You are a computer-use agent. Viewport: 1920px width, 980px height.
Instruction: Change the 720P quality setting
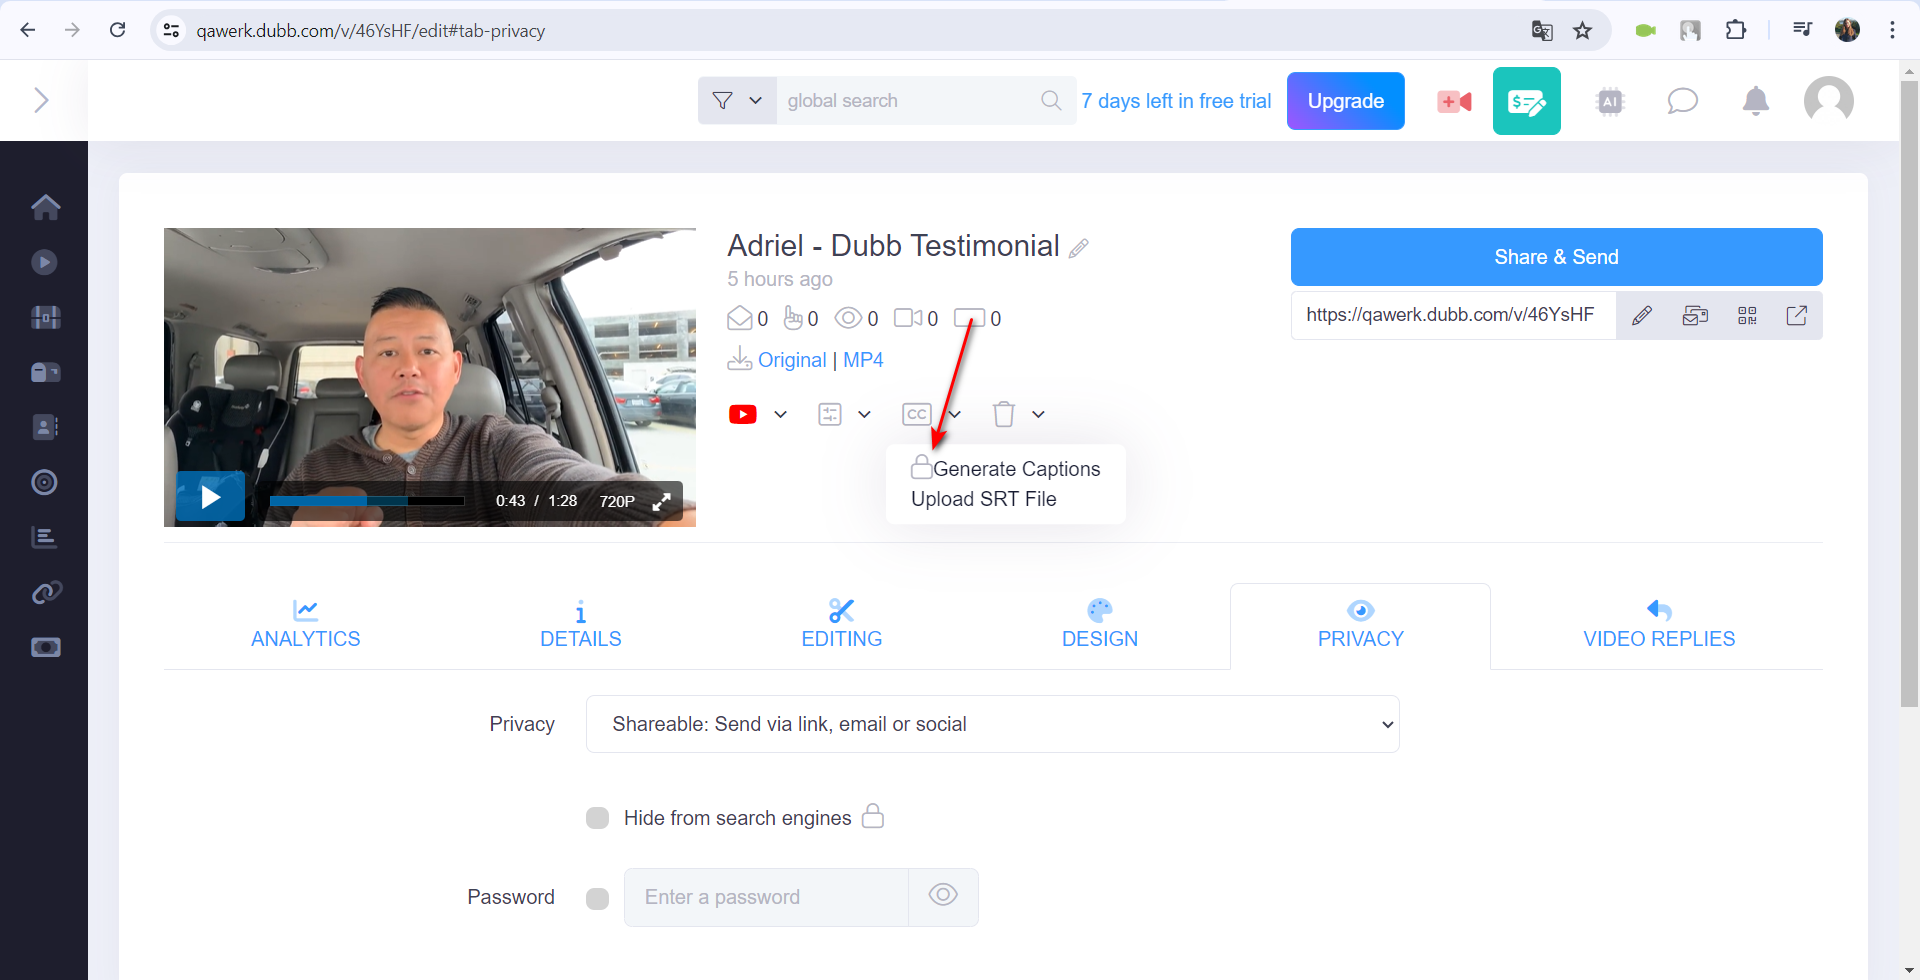point(617,501)
